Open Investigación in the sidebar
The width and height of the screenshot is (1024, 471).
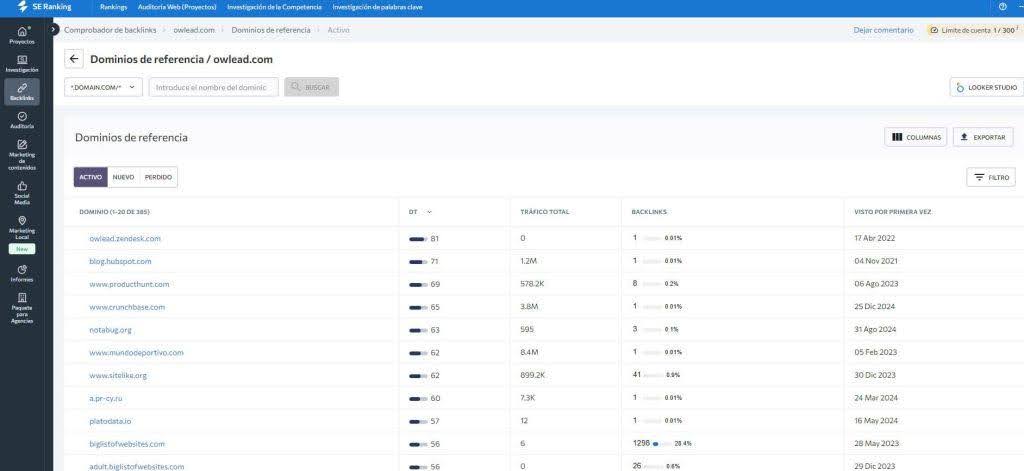[22, 64]
